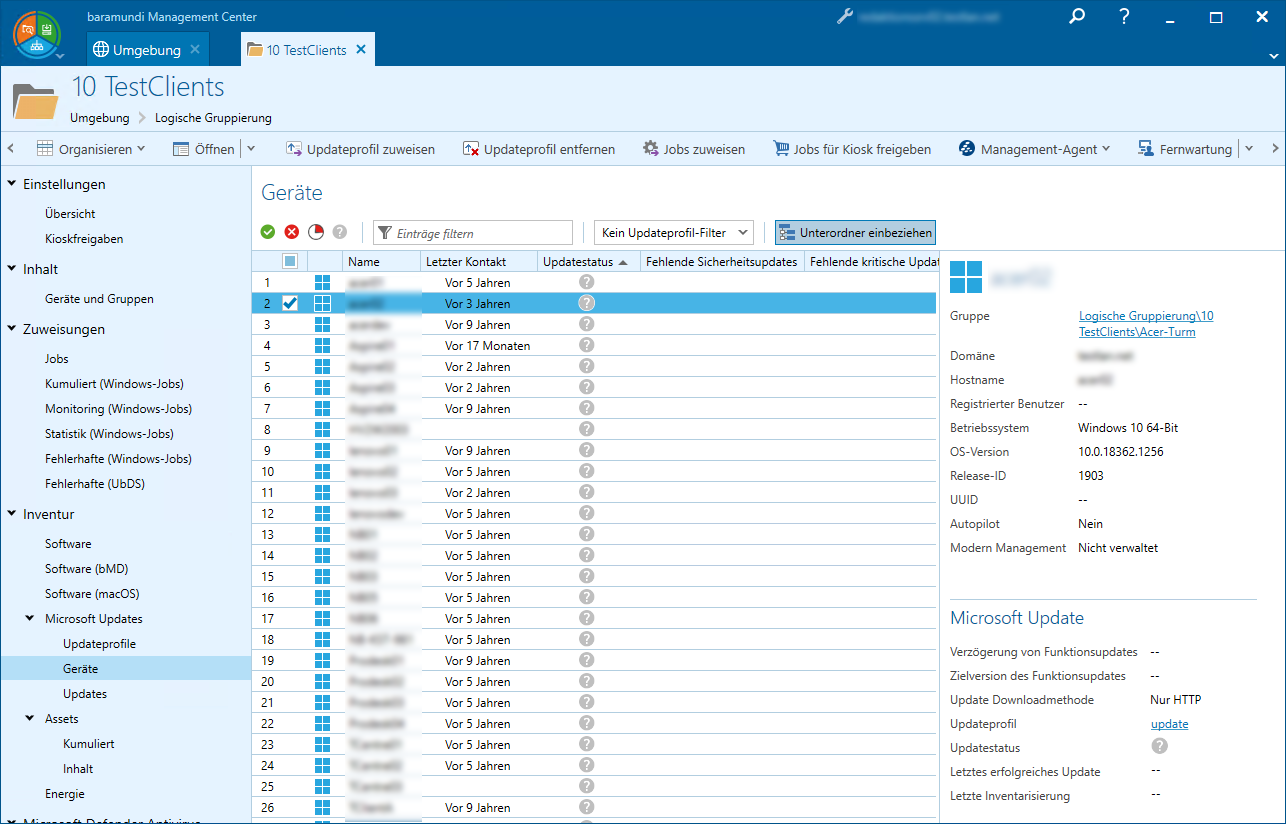Screen dimensions: 1286x824
Task: Toggle Unterordner einbeziehen button
Action: [855, 233]
